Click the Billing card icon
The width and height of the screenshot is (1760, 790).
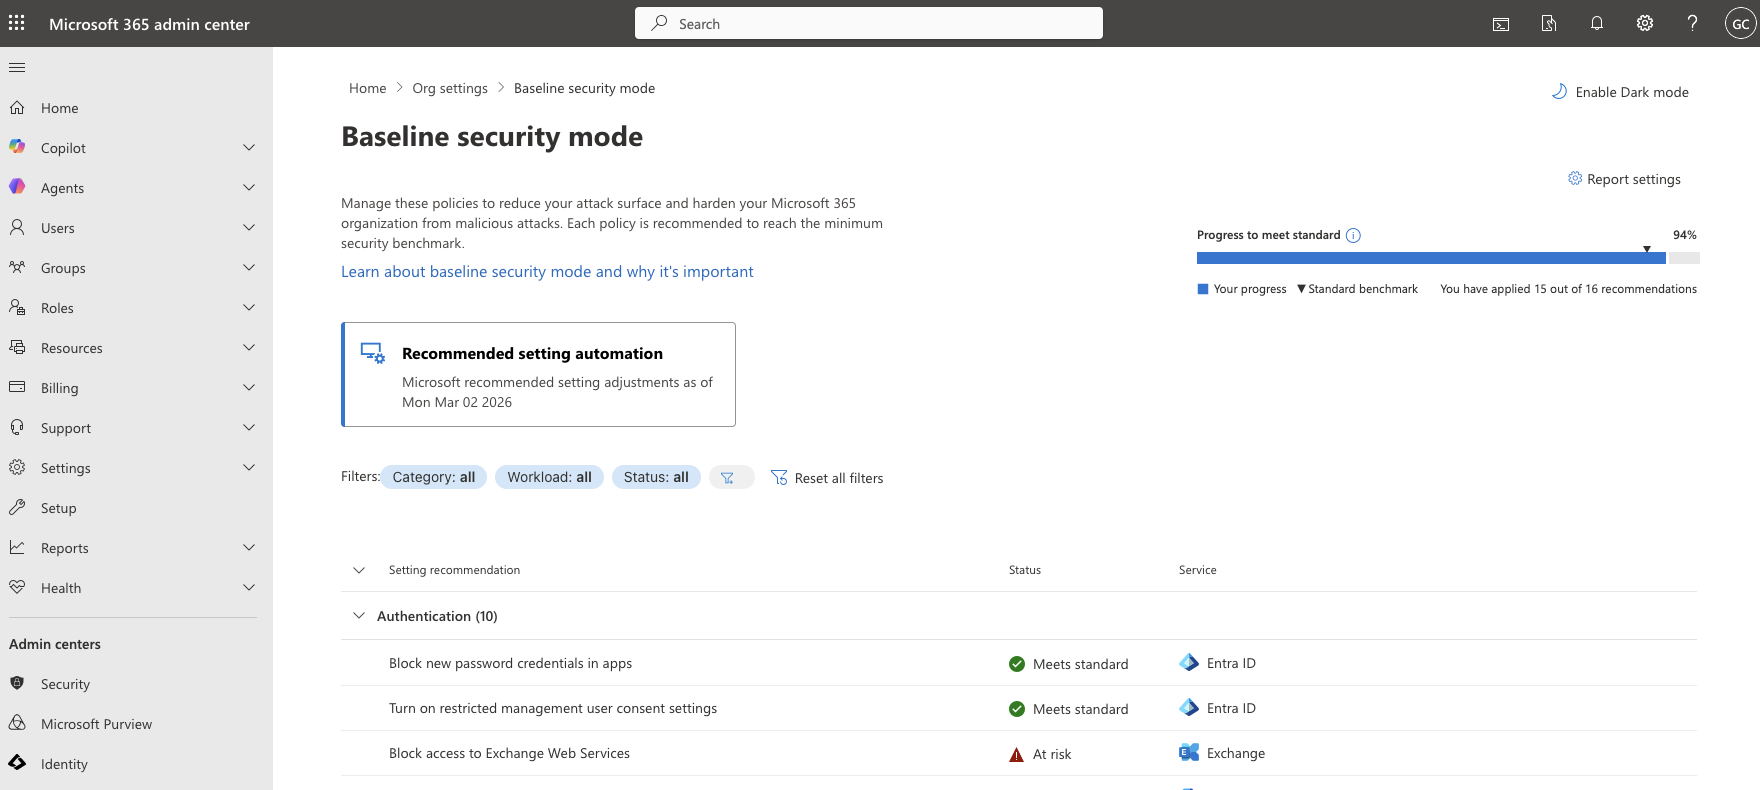coord(17,387)
